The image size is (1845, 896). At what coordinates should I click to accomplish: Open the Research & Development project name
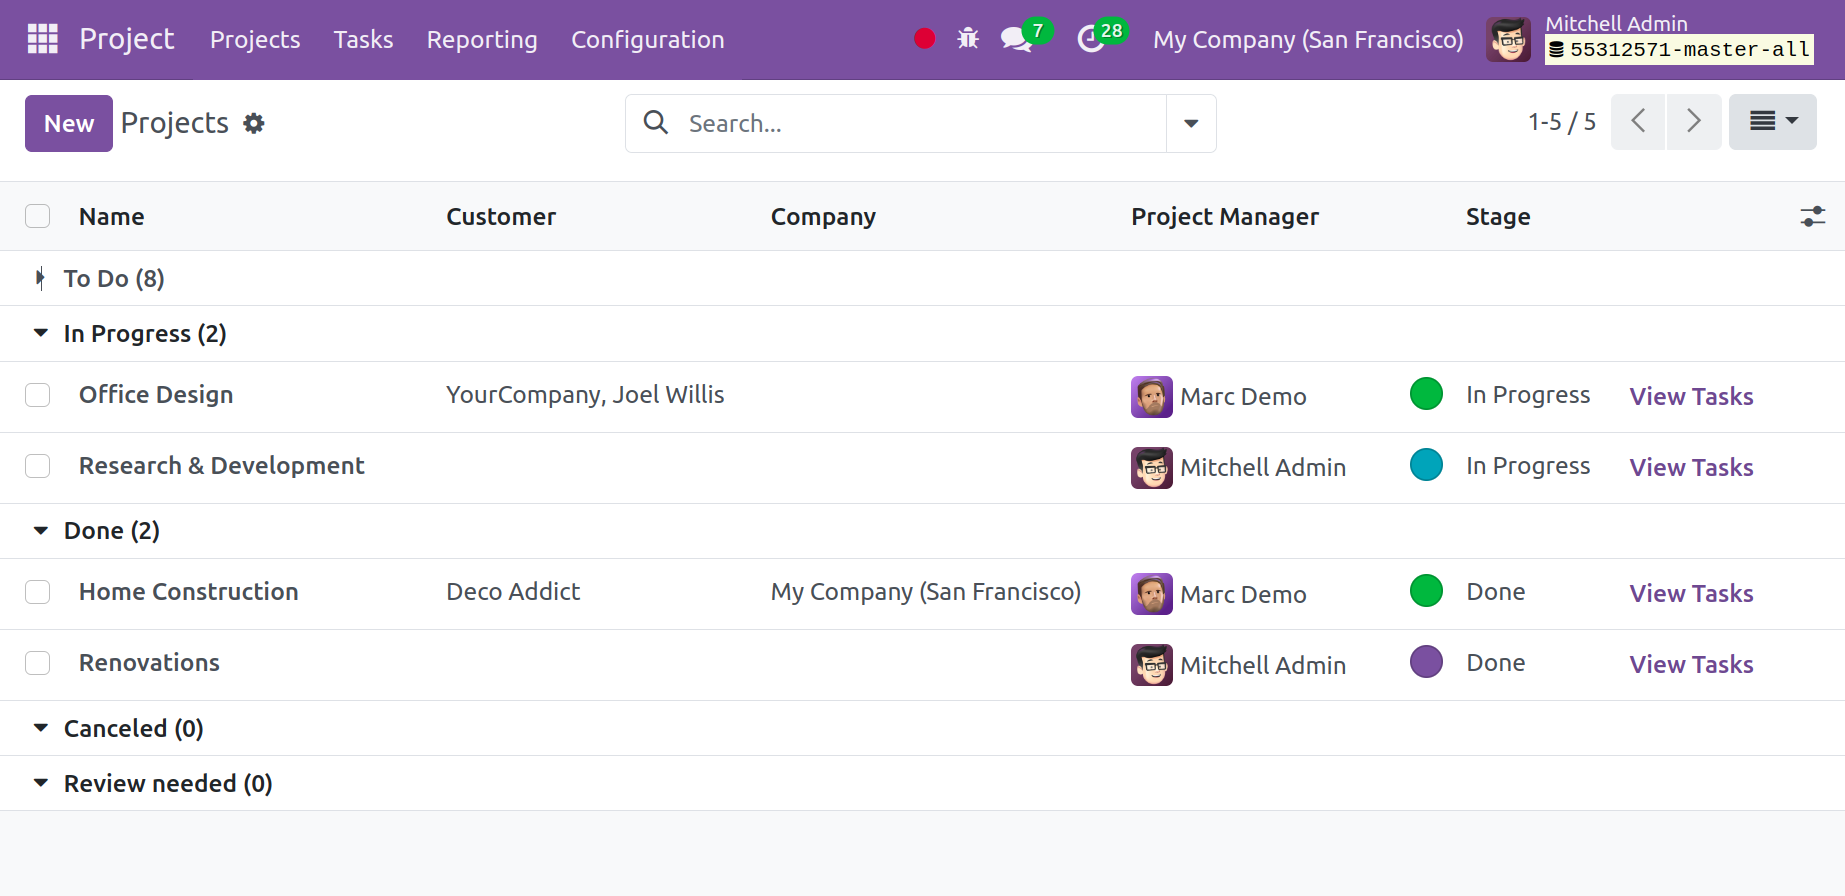tap(222, 466)
